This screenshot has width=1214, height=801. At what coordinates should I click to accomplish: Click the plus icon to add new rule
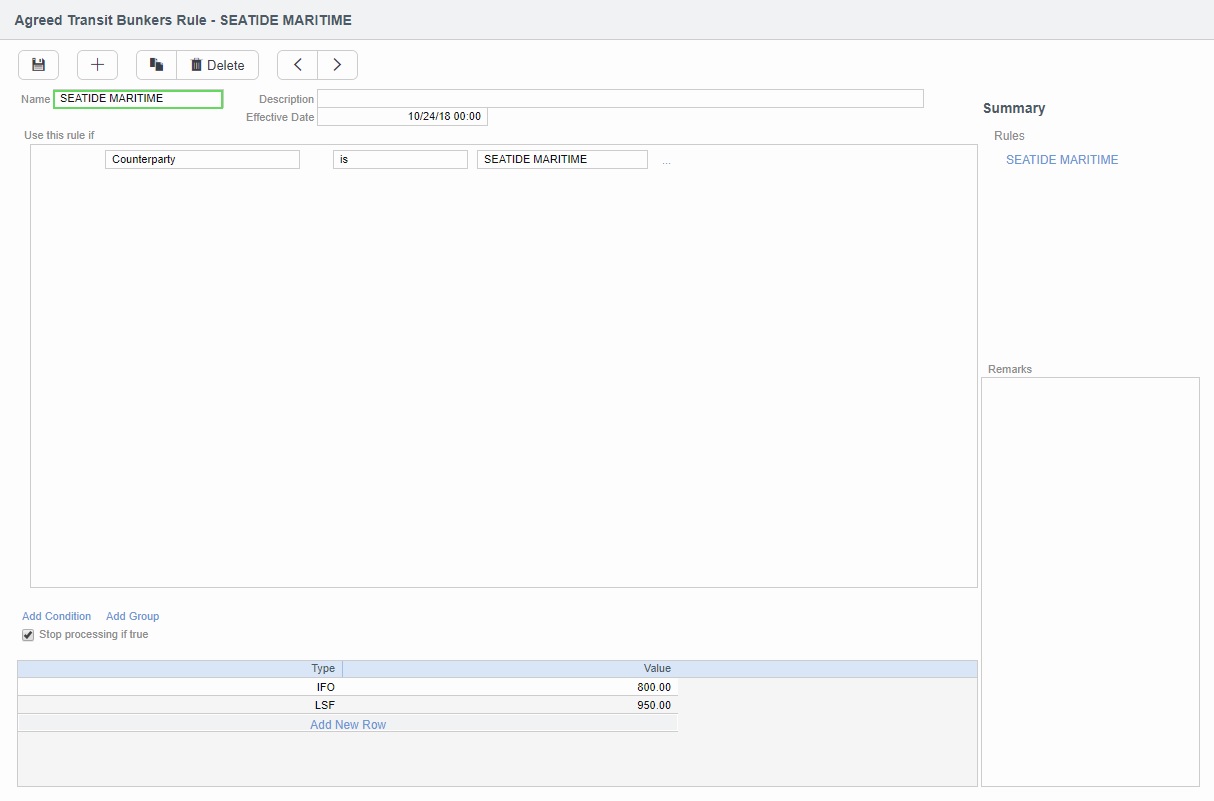click(97, 65)
